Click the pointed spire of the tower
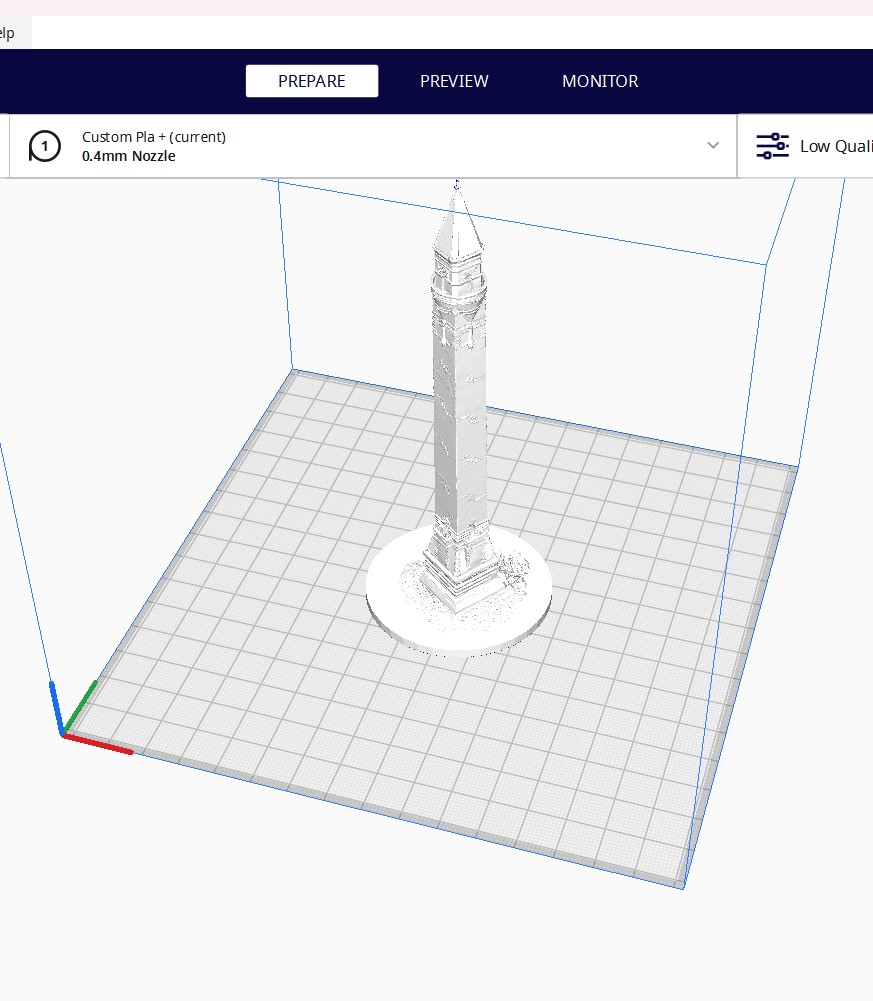Screen dimensions: 873x1001 457,225
